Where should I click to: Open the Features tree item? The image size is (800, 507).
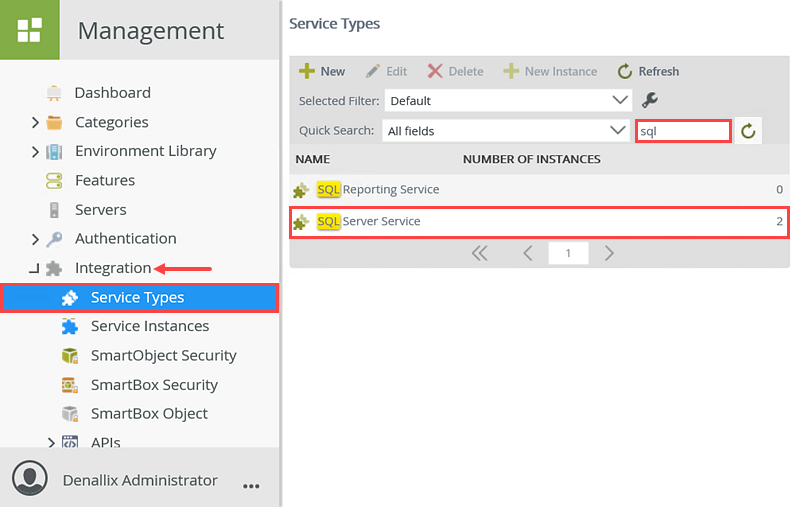point(105,181)
